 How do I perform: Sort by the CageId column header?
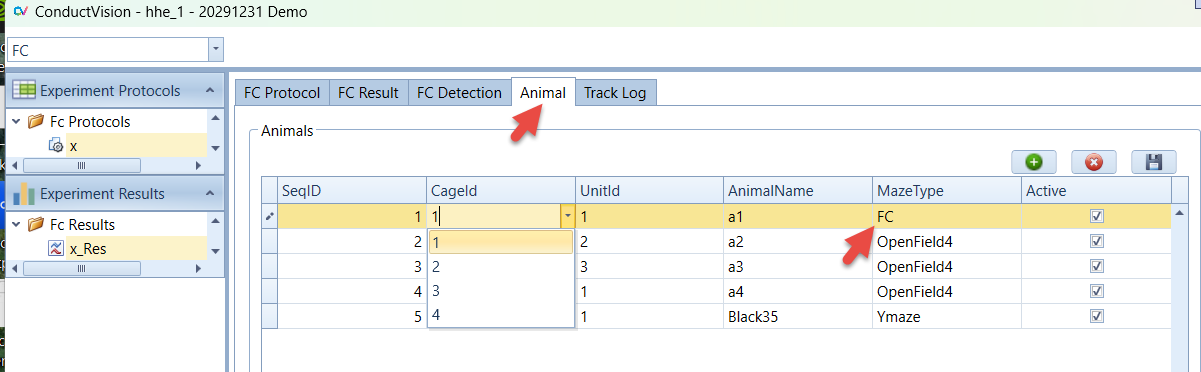(501, 190)
